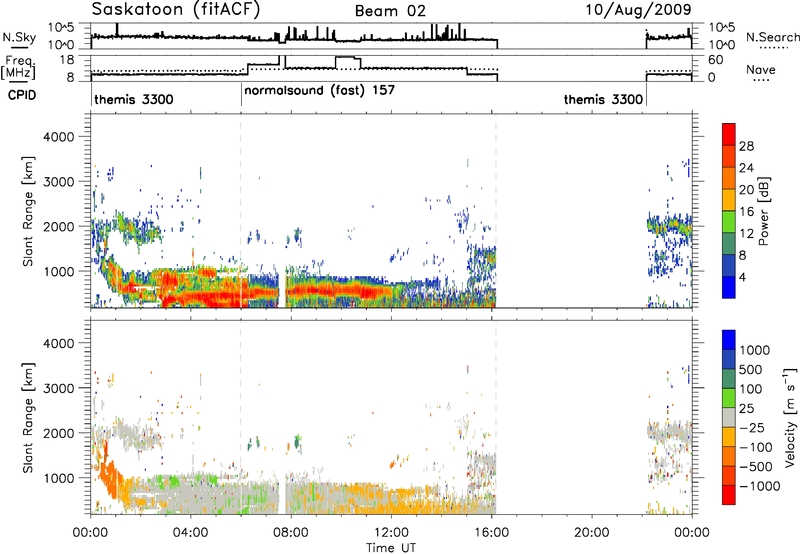Click the "04:00" time axis tick label

click(190, 533)
